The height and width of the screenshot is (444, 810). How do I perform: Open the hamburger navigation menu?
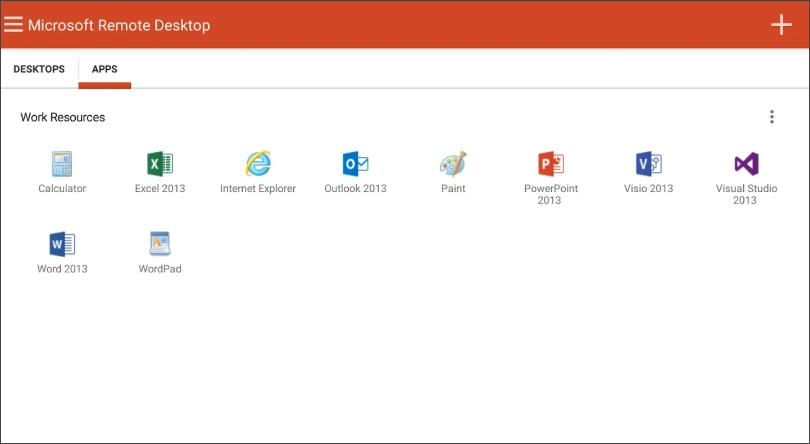(13, 24)
